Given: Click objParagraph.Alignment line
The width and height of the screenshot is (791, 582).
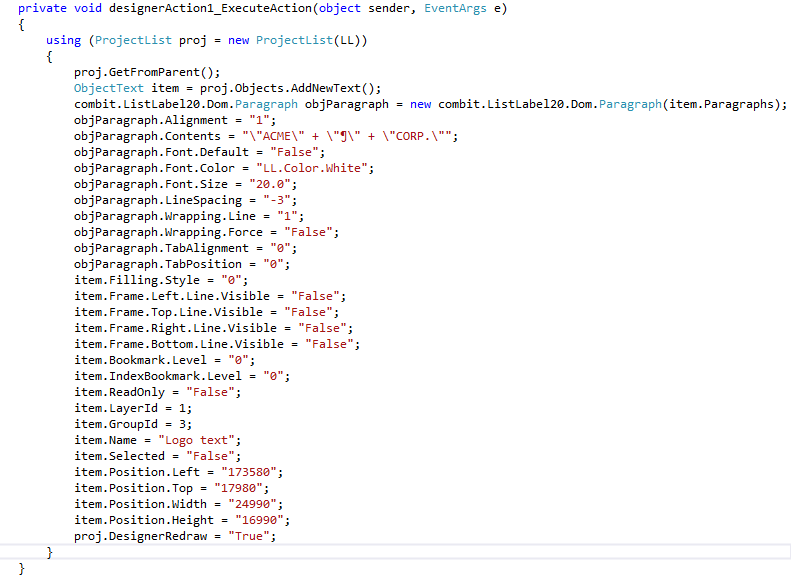Looking at the screenshot, I should tap(175, 120).
